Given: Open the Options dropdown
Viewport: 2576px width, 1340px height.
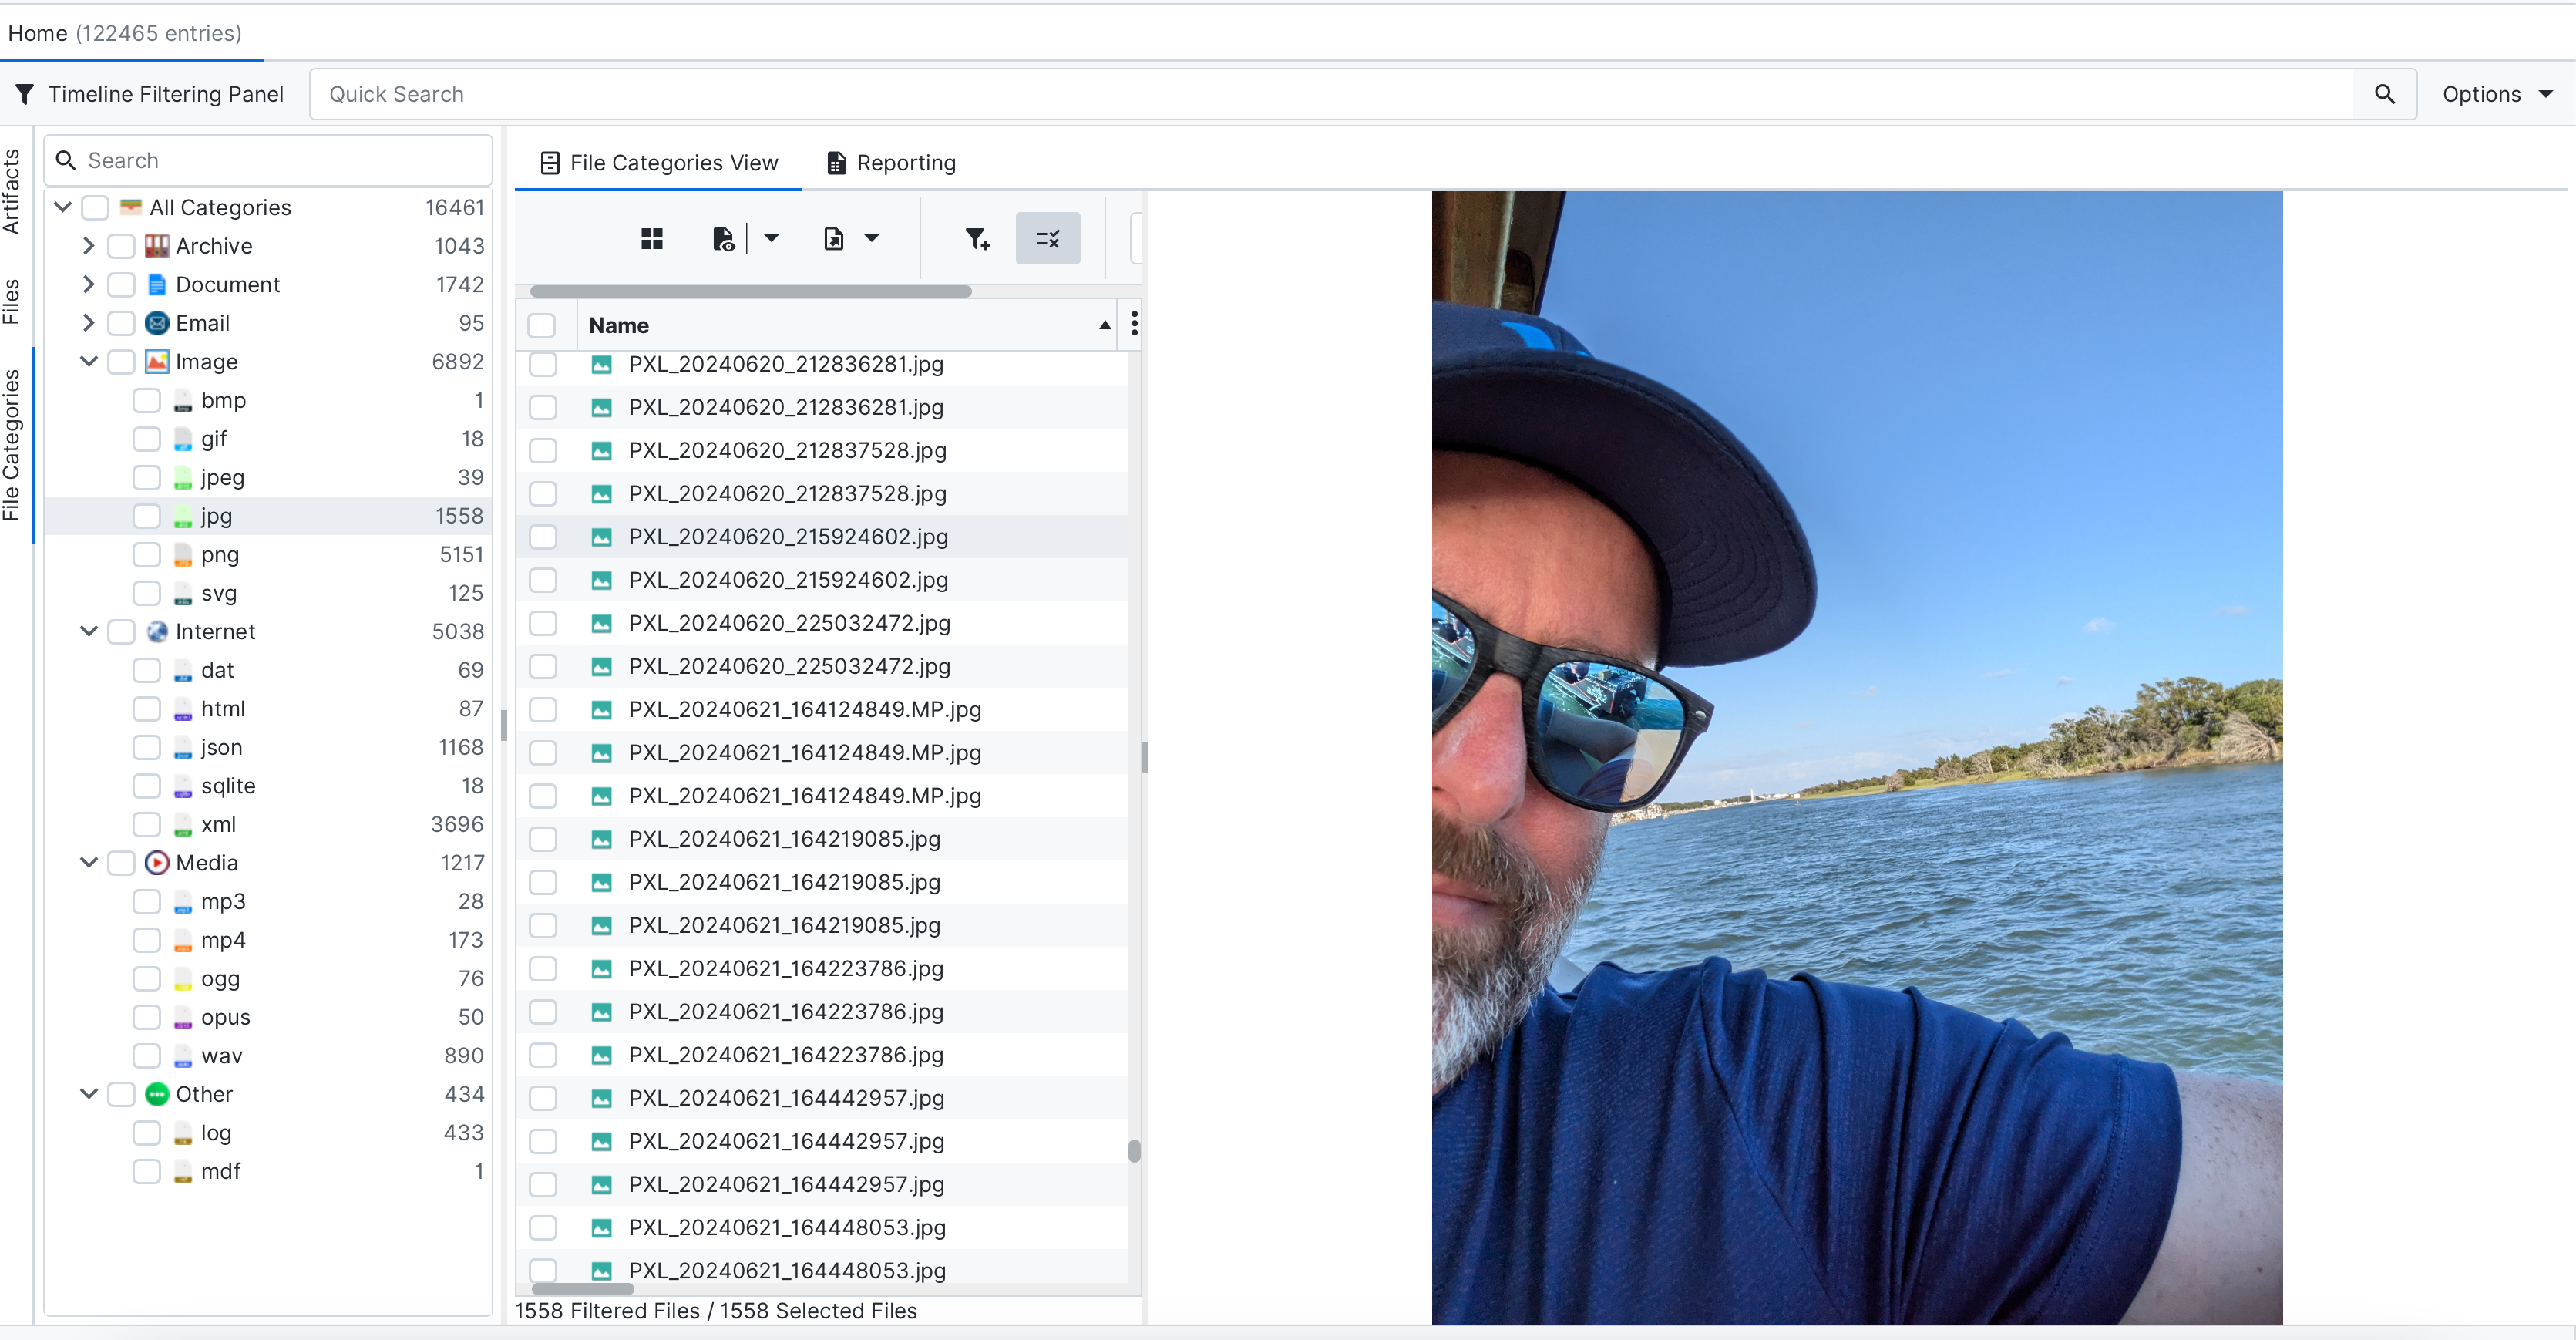Looking at the screenshot, I should tap(2497, 94).
